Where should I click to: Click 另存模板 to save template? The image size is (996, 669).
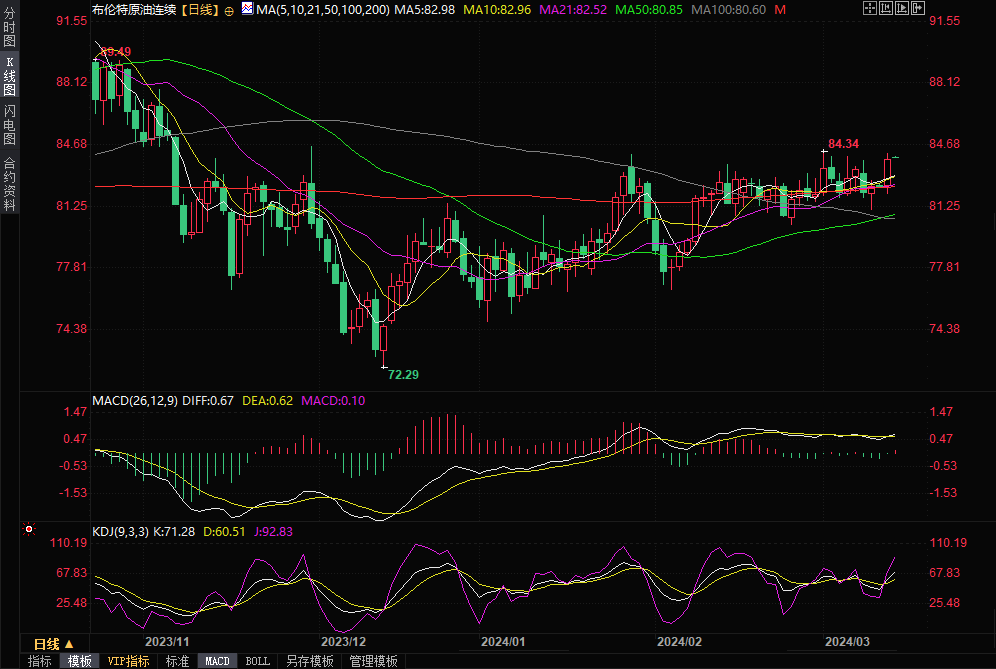point(309,661)
